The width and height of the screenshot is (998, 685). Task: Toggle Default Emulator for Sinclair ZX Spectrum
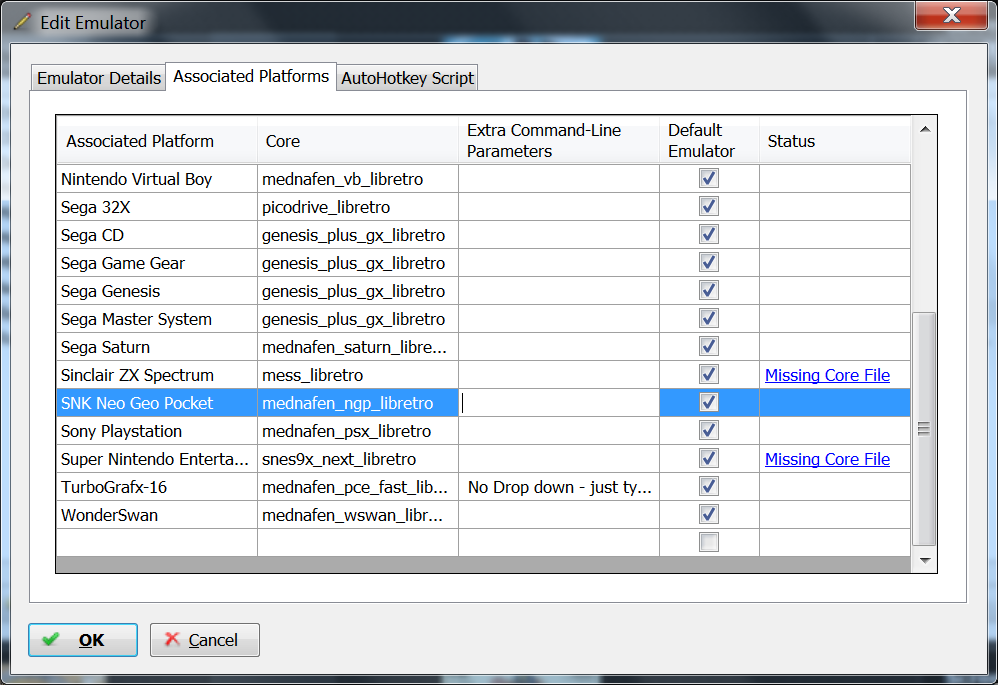click(x=709, y=374)
